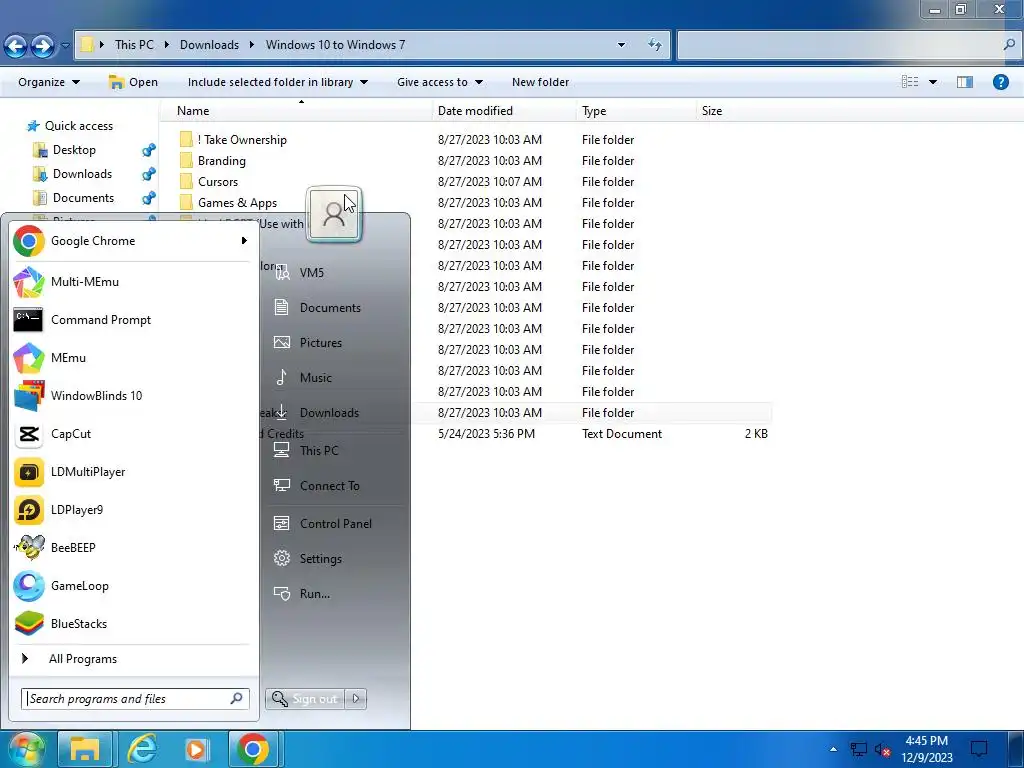Sort by Type column header
This screenshot has height=768, width=1024.
(x=594, y=111)
